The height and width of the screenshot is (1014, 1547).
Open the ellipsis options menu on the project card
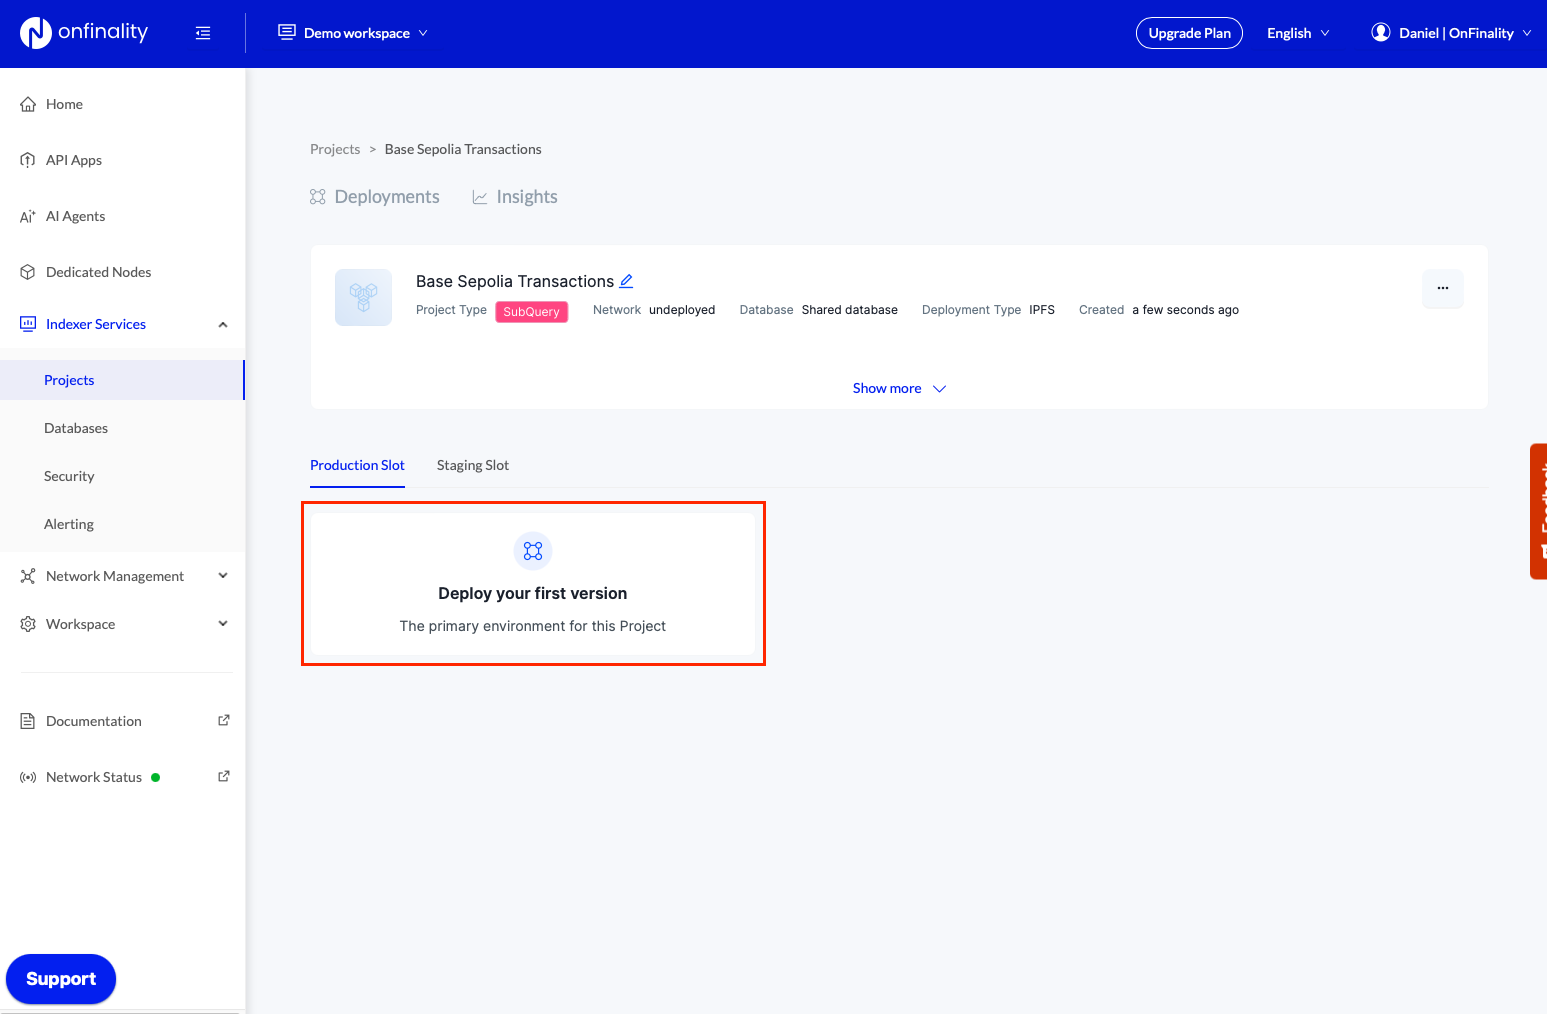1443,289
